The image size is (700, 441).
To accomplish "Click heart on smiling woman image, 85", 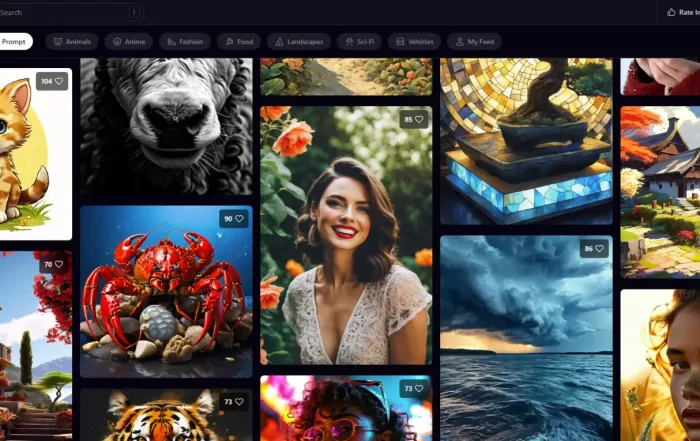I will 419,119.
